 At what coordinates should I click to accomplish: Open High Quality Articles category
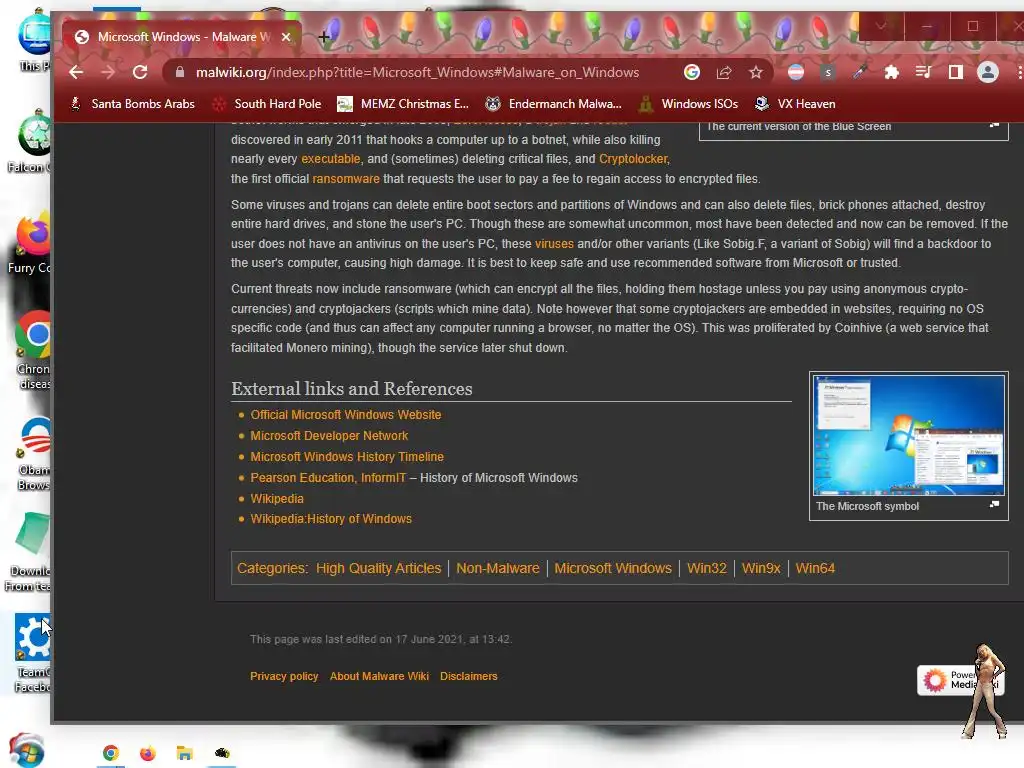[378, 568]
